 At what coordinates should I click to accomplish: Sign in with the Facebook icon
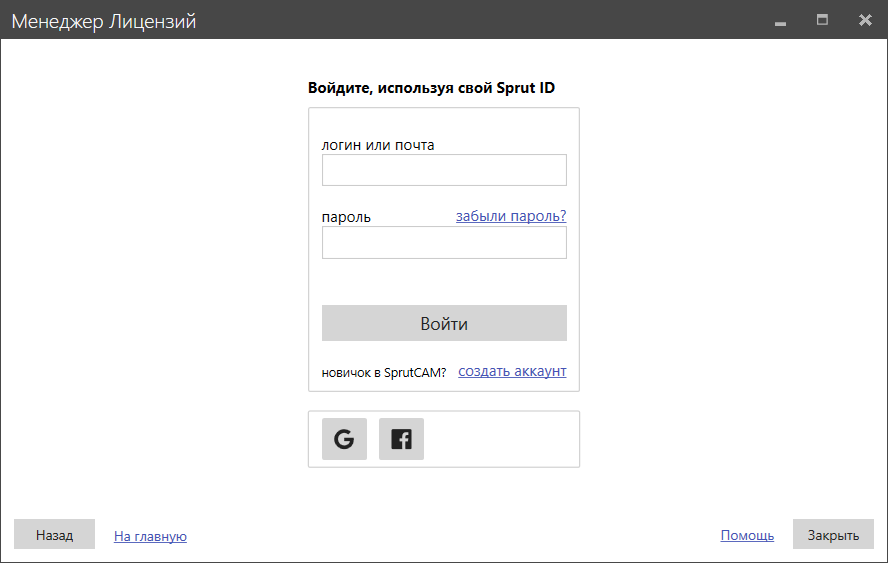[x=401, y=439]
